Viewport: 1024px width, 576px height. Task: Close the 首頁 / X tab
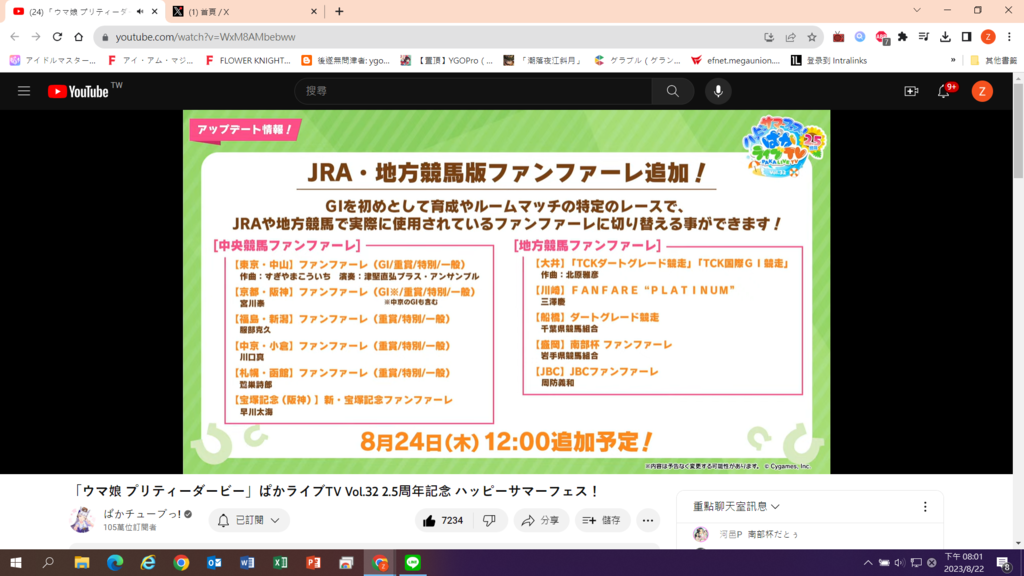tap(313, 12)
